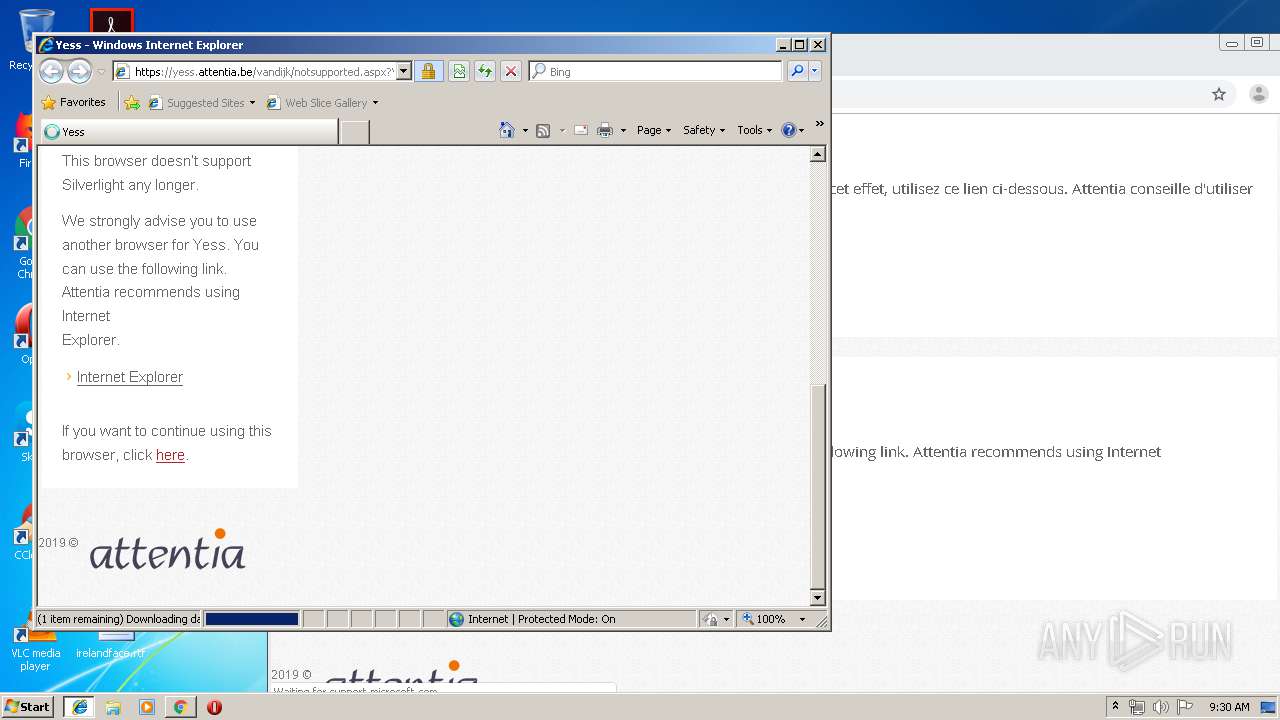This screenshot has width=1280, height=720.
Task: Open the Page menu
Action: click(654, 130)
